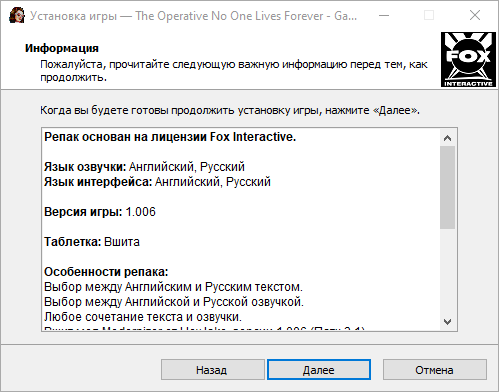Image resolution: width=499 pixels, height=392 pixels.
Task: Click the empty scrollbar track below thumb
Action: [447, 271]
